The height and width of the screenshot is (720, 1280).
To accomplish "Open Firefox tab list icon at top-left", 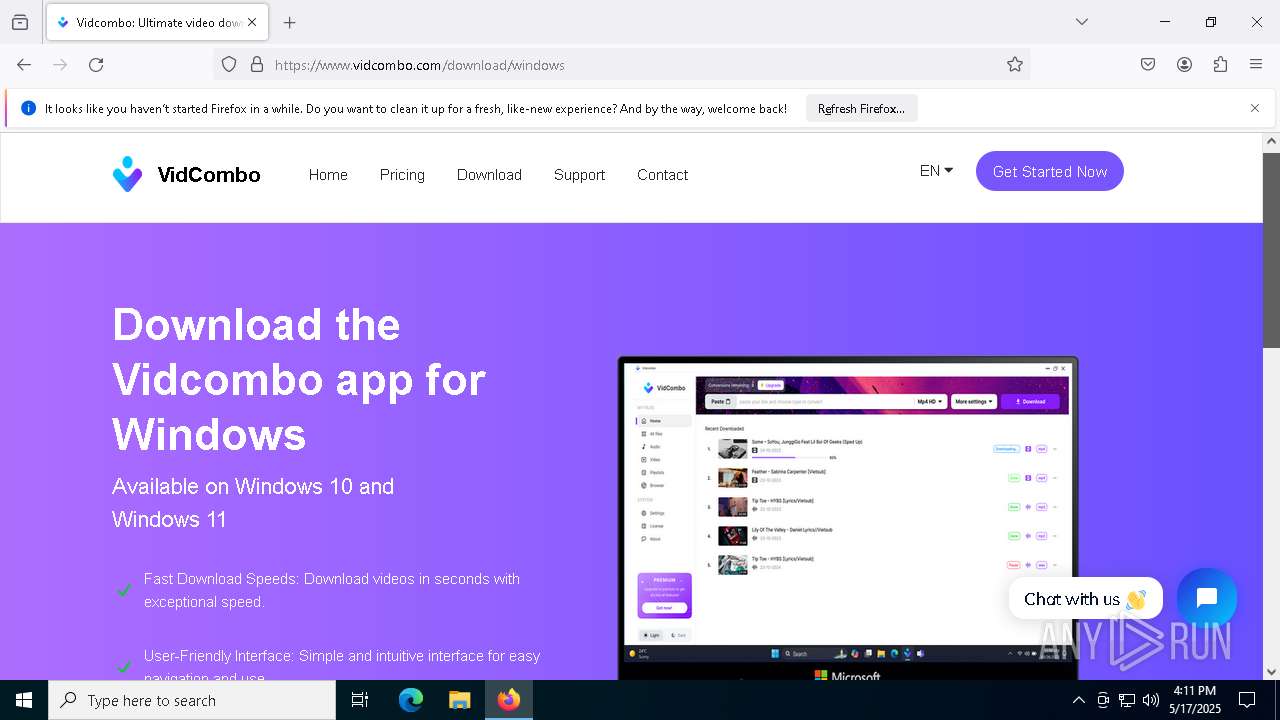I will pyautogui.click(x=20, y=22).
